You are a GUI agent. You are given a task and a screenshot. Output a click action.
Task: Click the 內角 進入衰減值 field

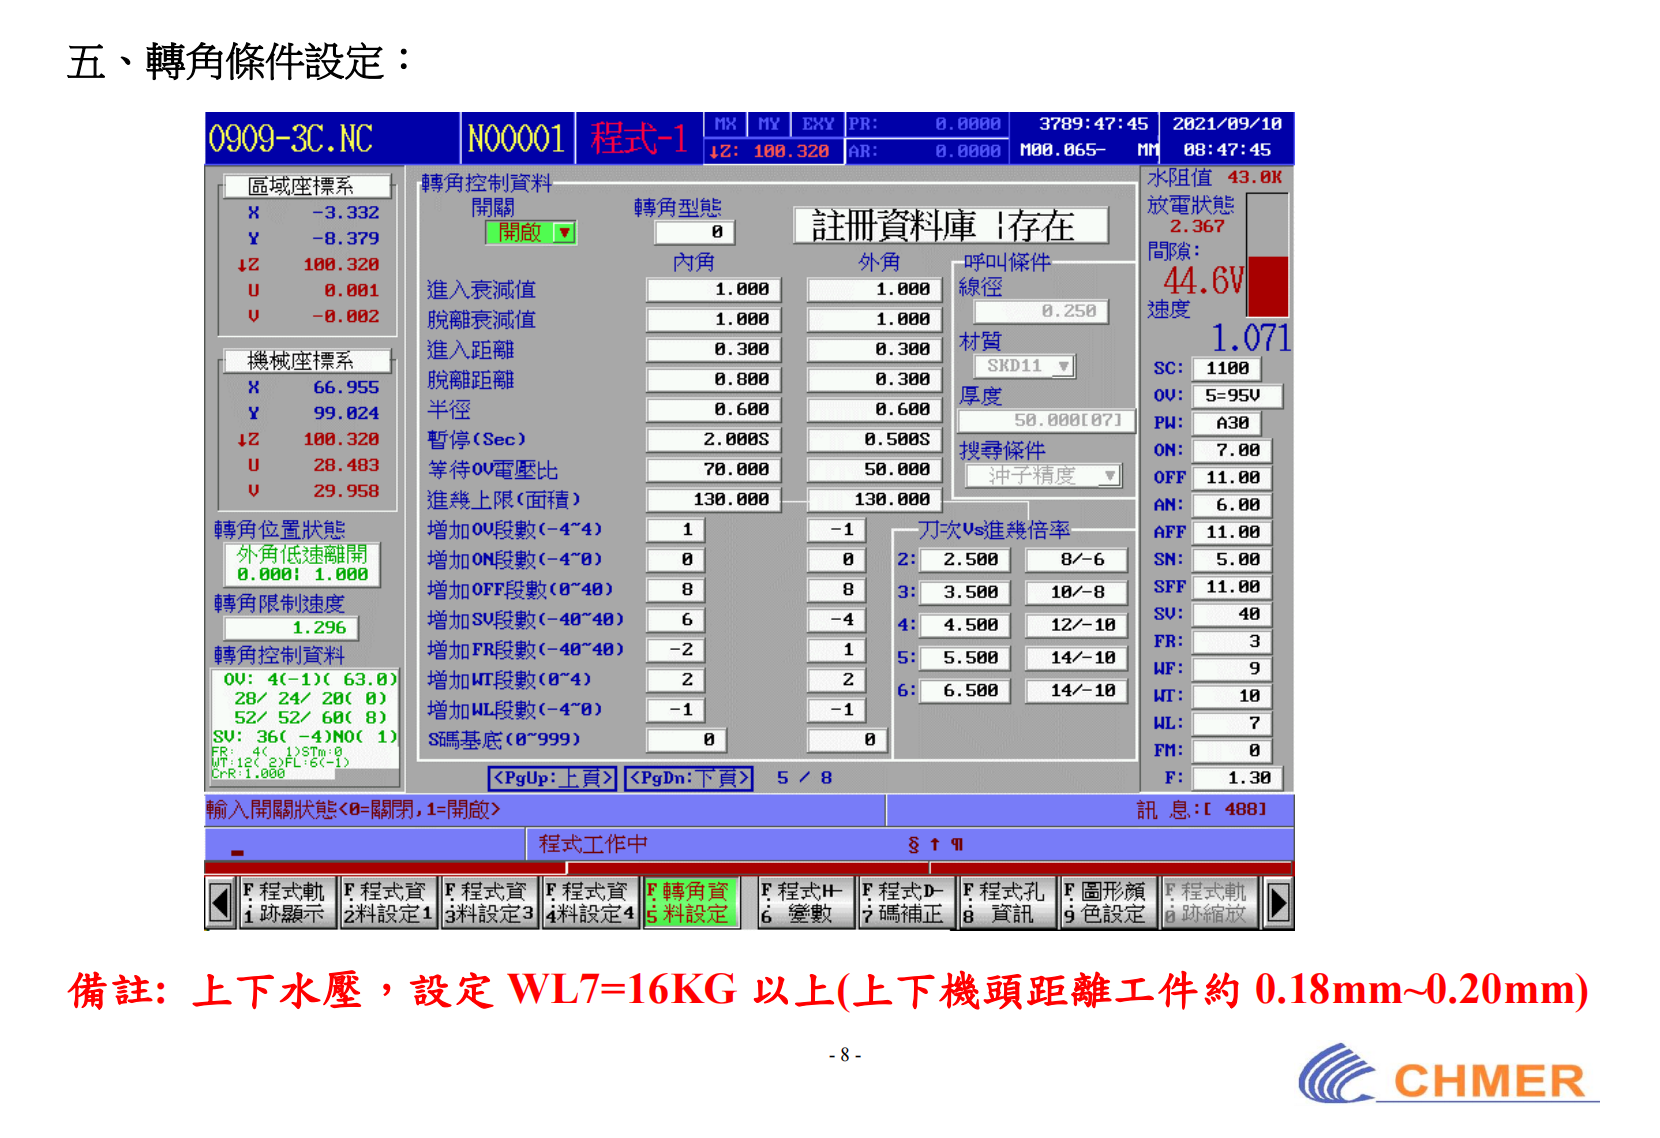tap(713, 290)
